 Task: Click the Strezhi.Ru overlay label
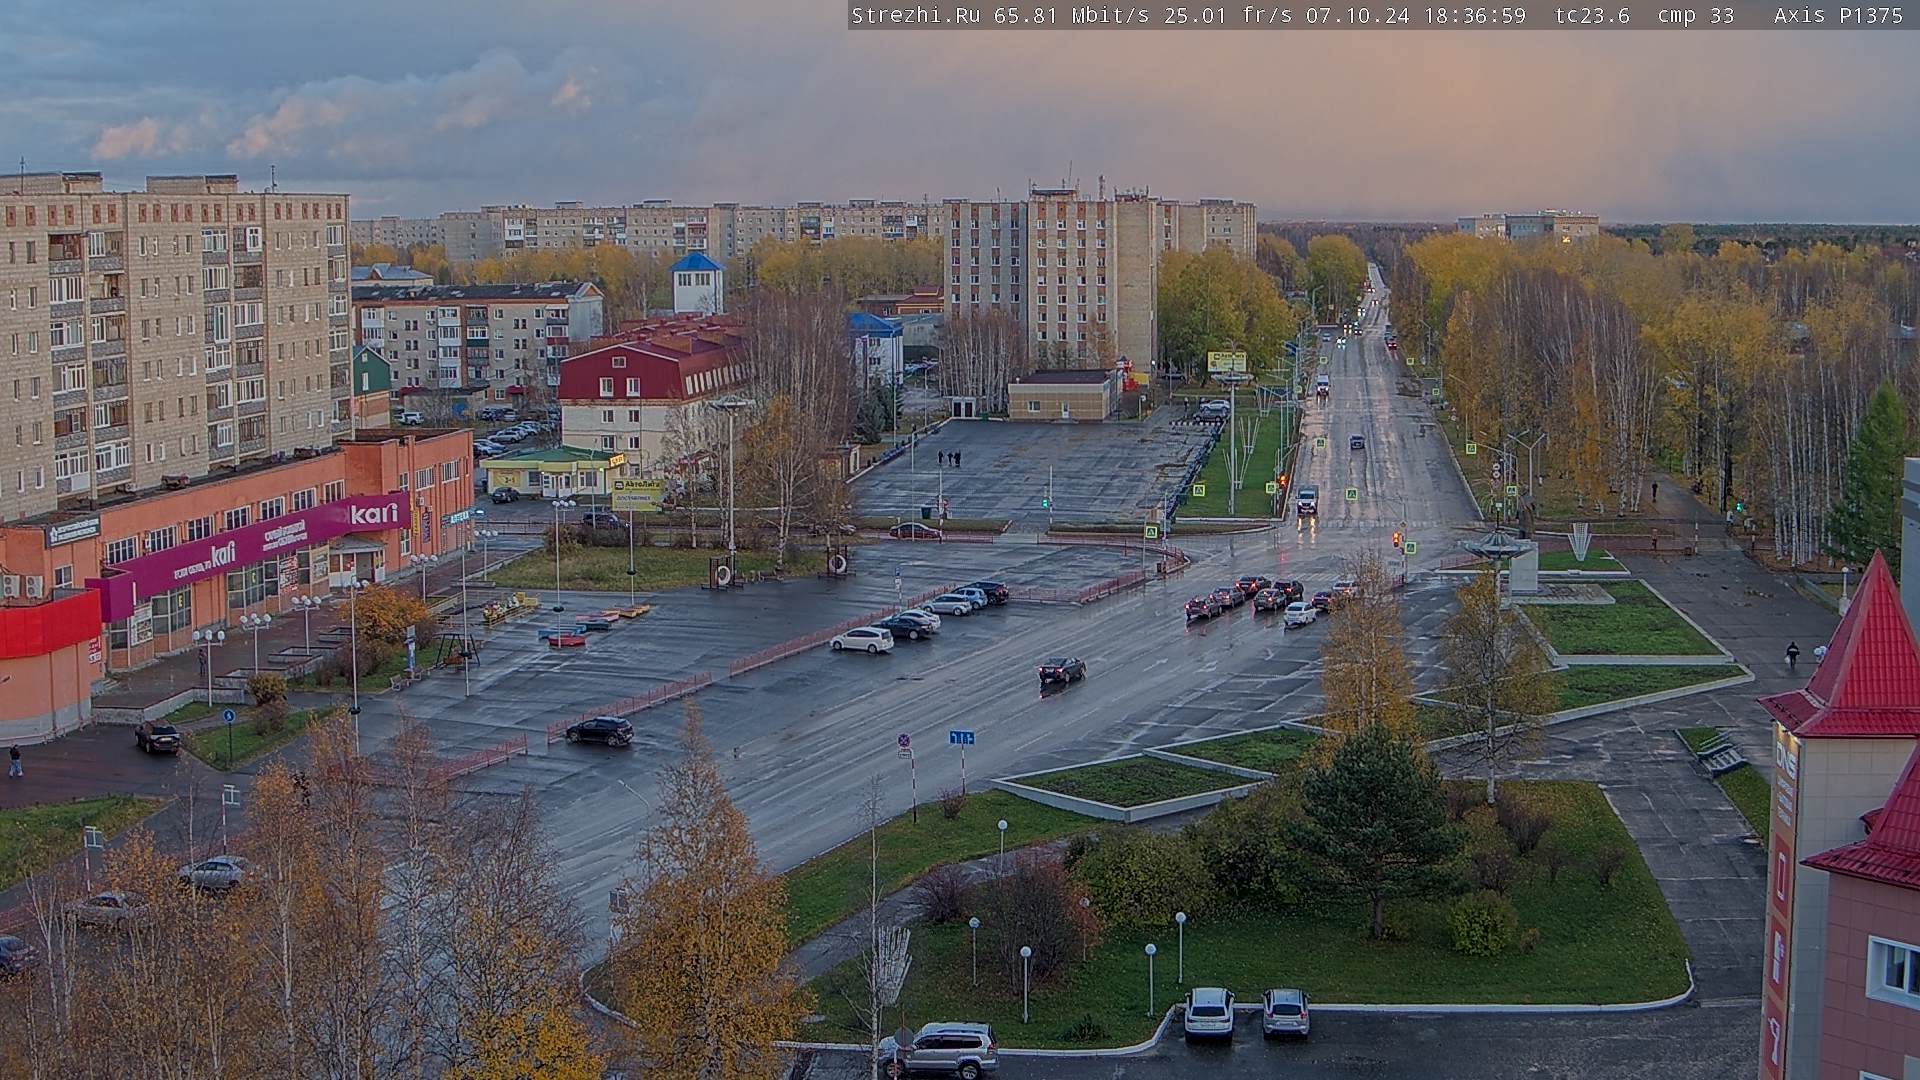click(915, 15)
